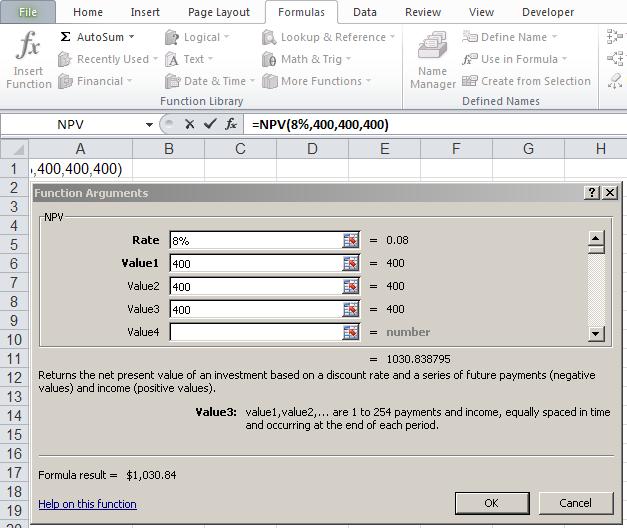Expand the Logical dropdown arrow
The image size is (627, 528).
[227, 37]
